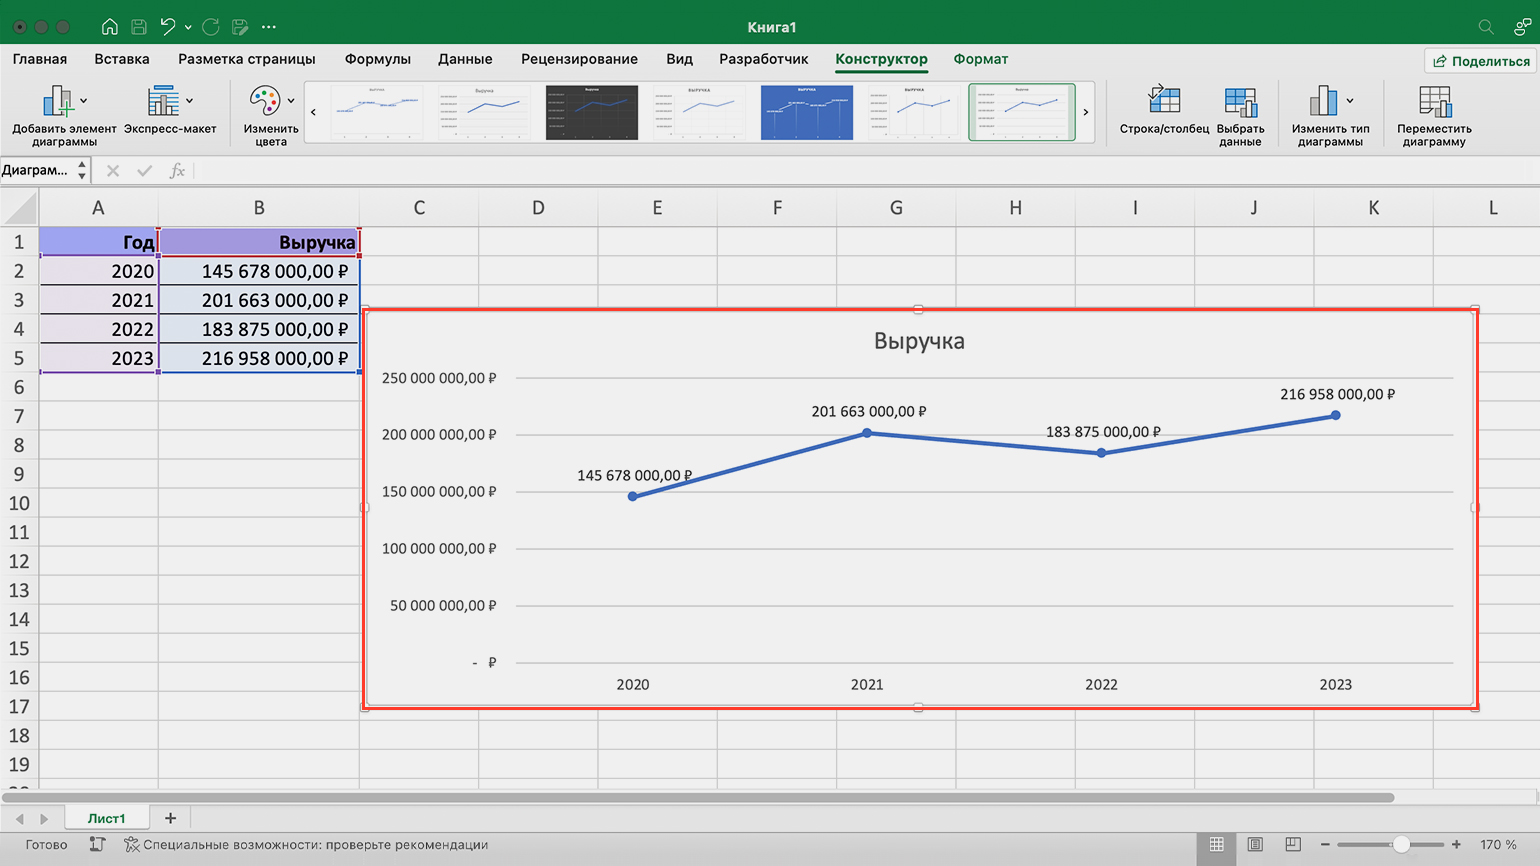This screenshot has height=866, width=1540.
Task: Click the Home icon in title bar
Action: (110, 27)
